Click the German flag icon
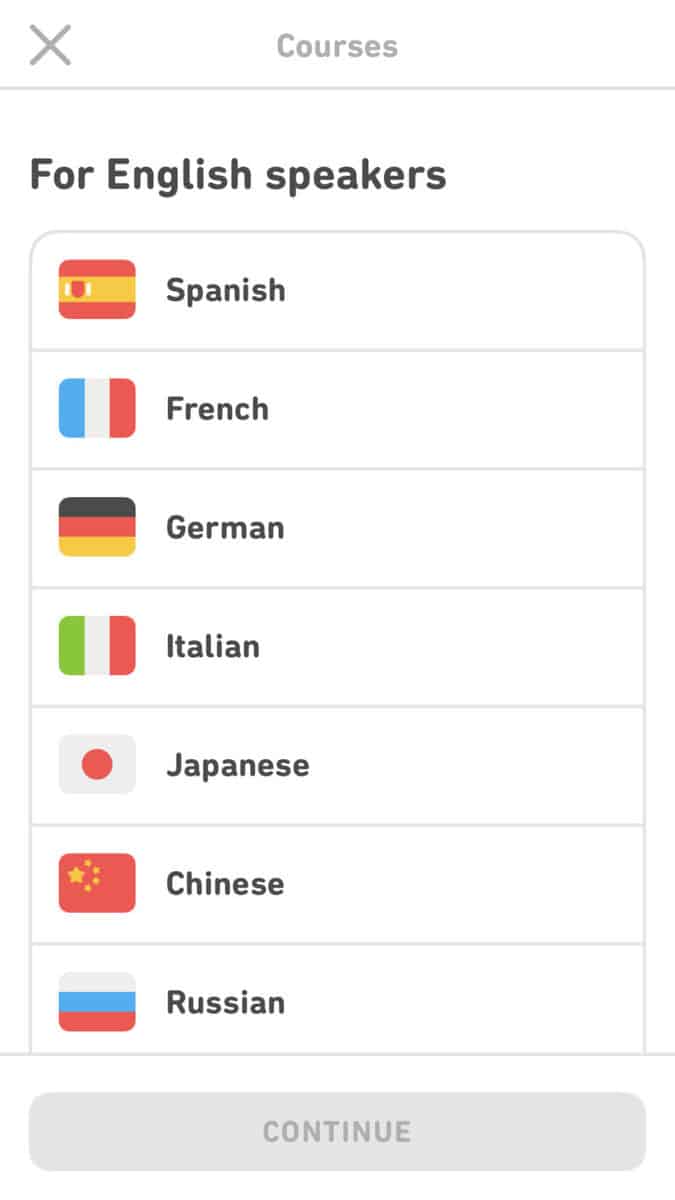This screenshot has height=1200, width=675. pos(97,527)
